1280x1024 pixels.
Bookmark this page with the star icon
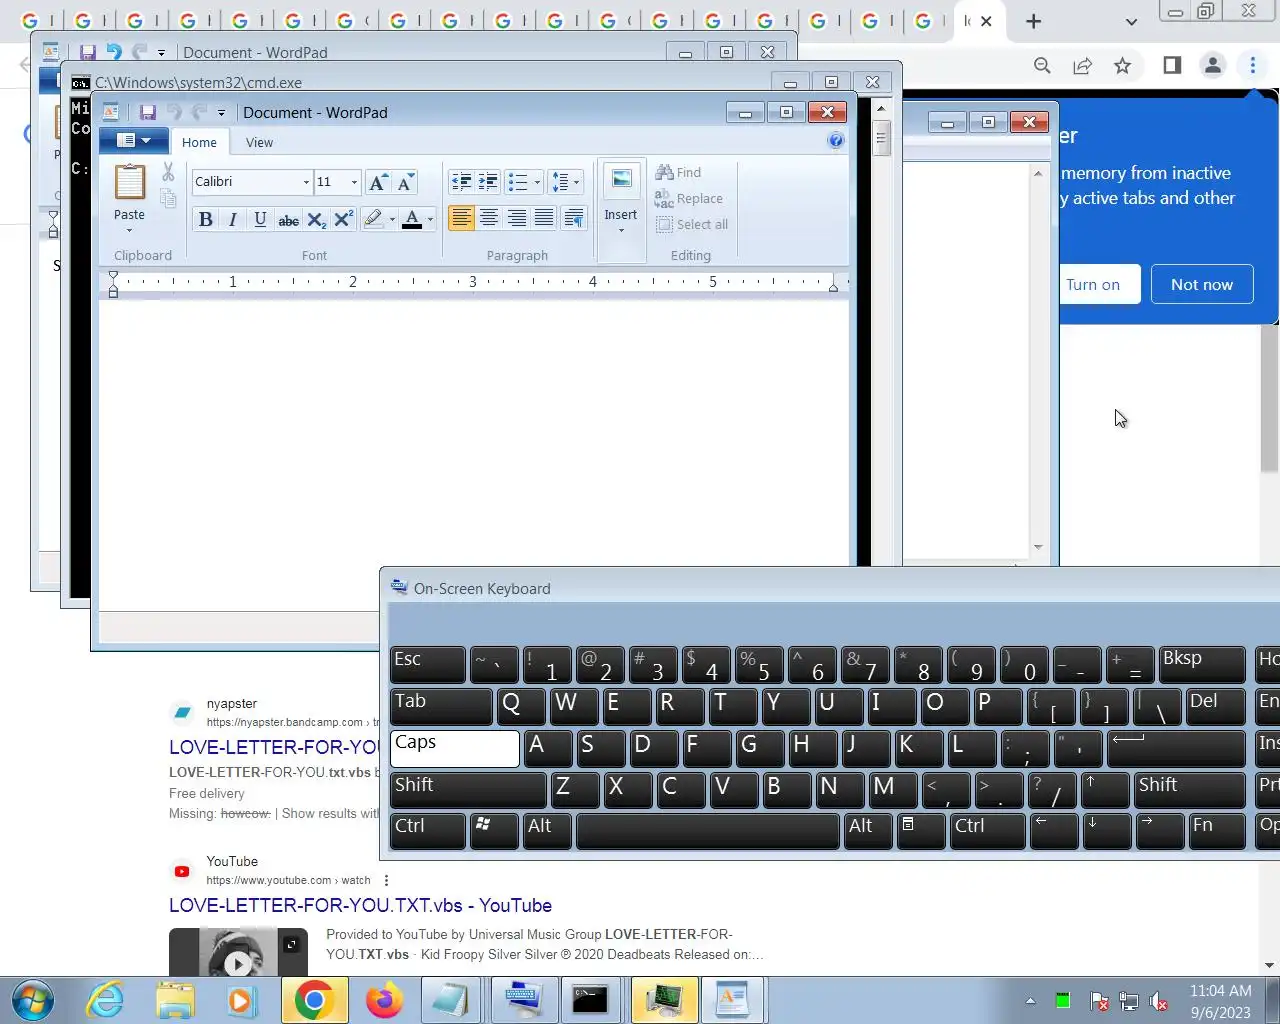pos(1122,66)
